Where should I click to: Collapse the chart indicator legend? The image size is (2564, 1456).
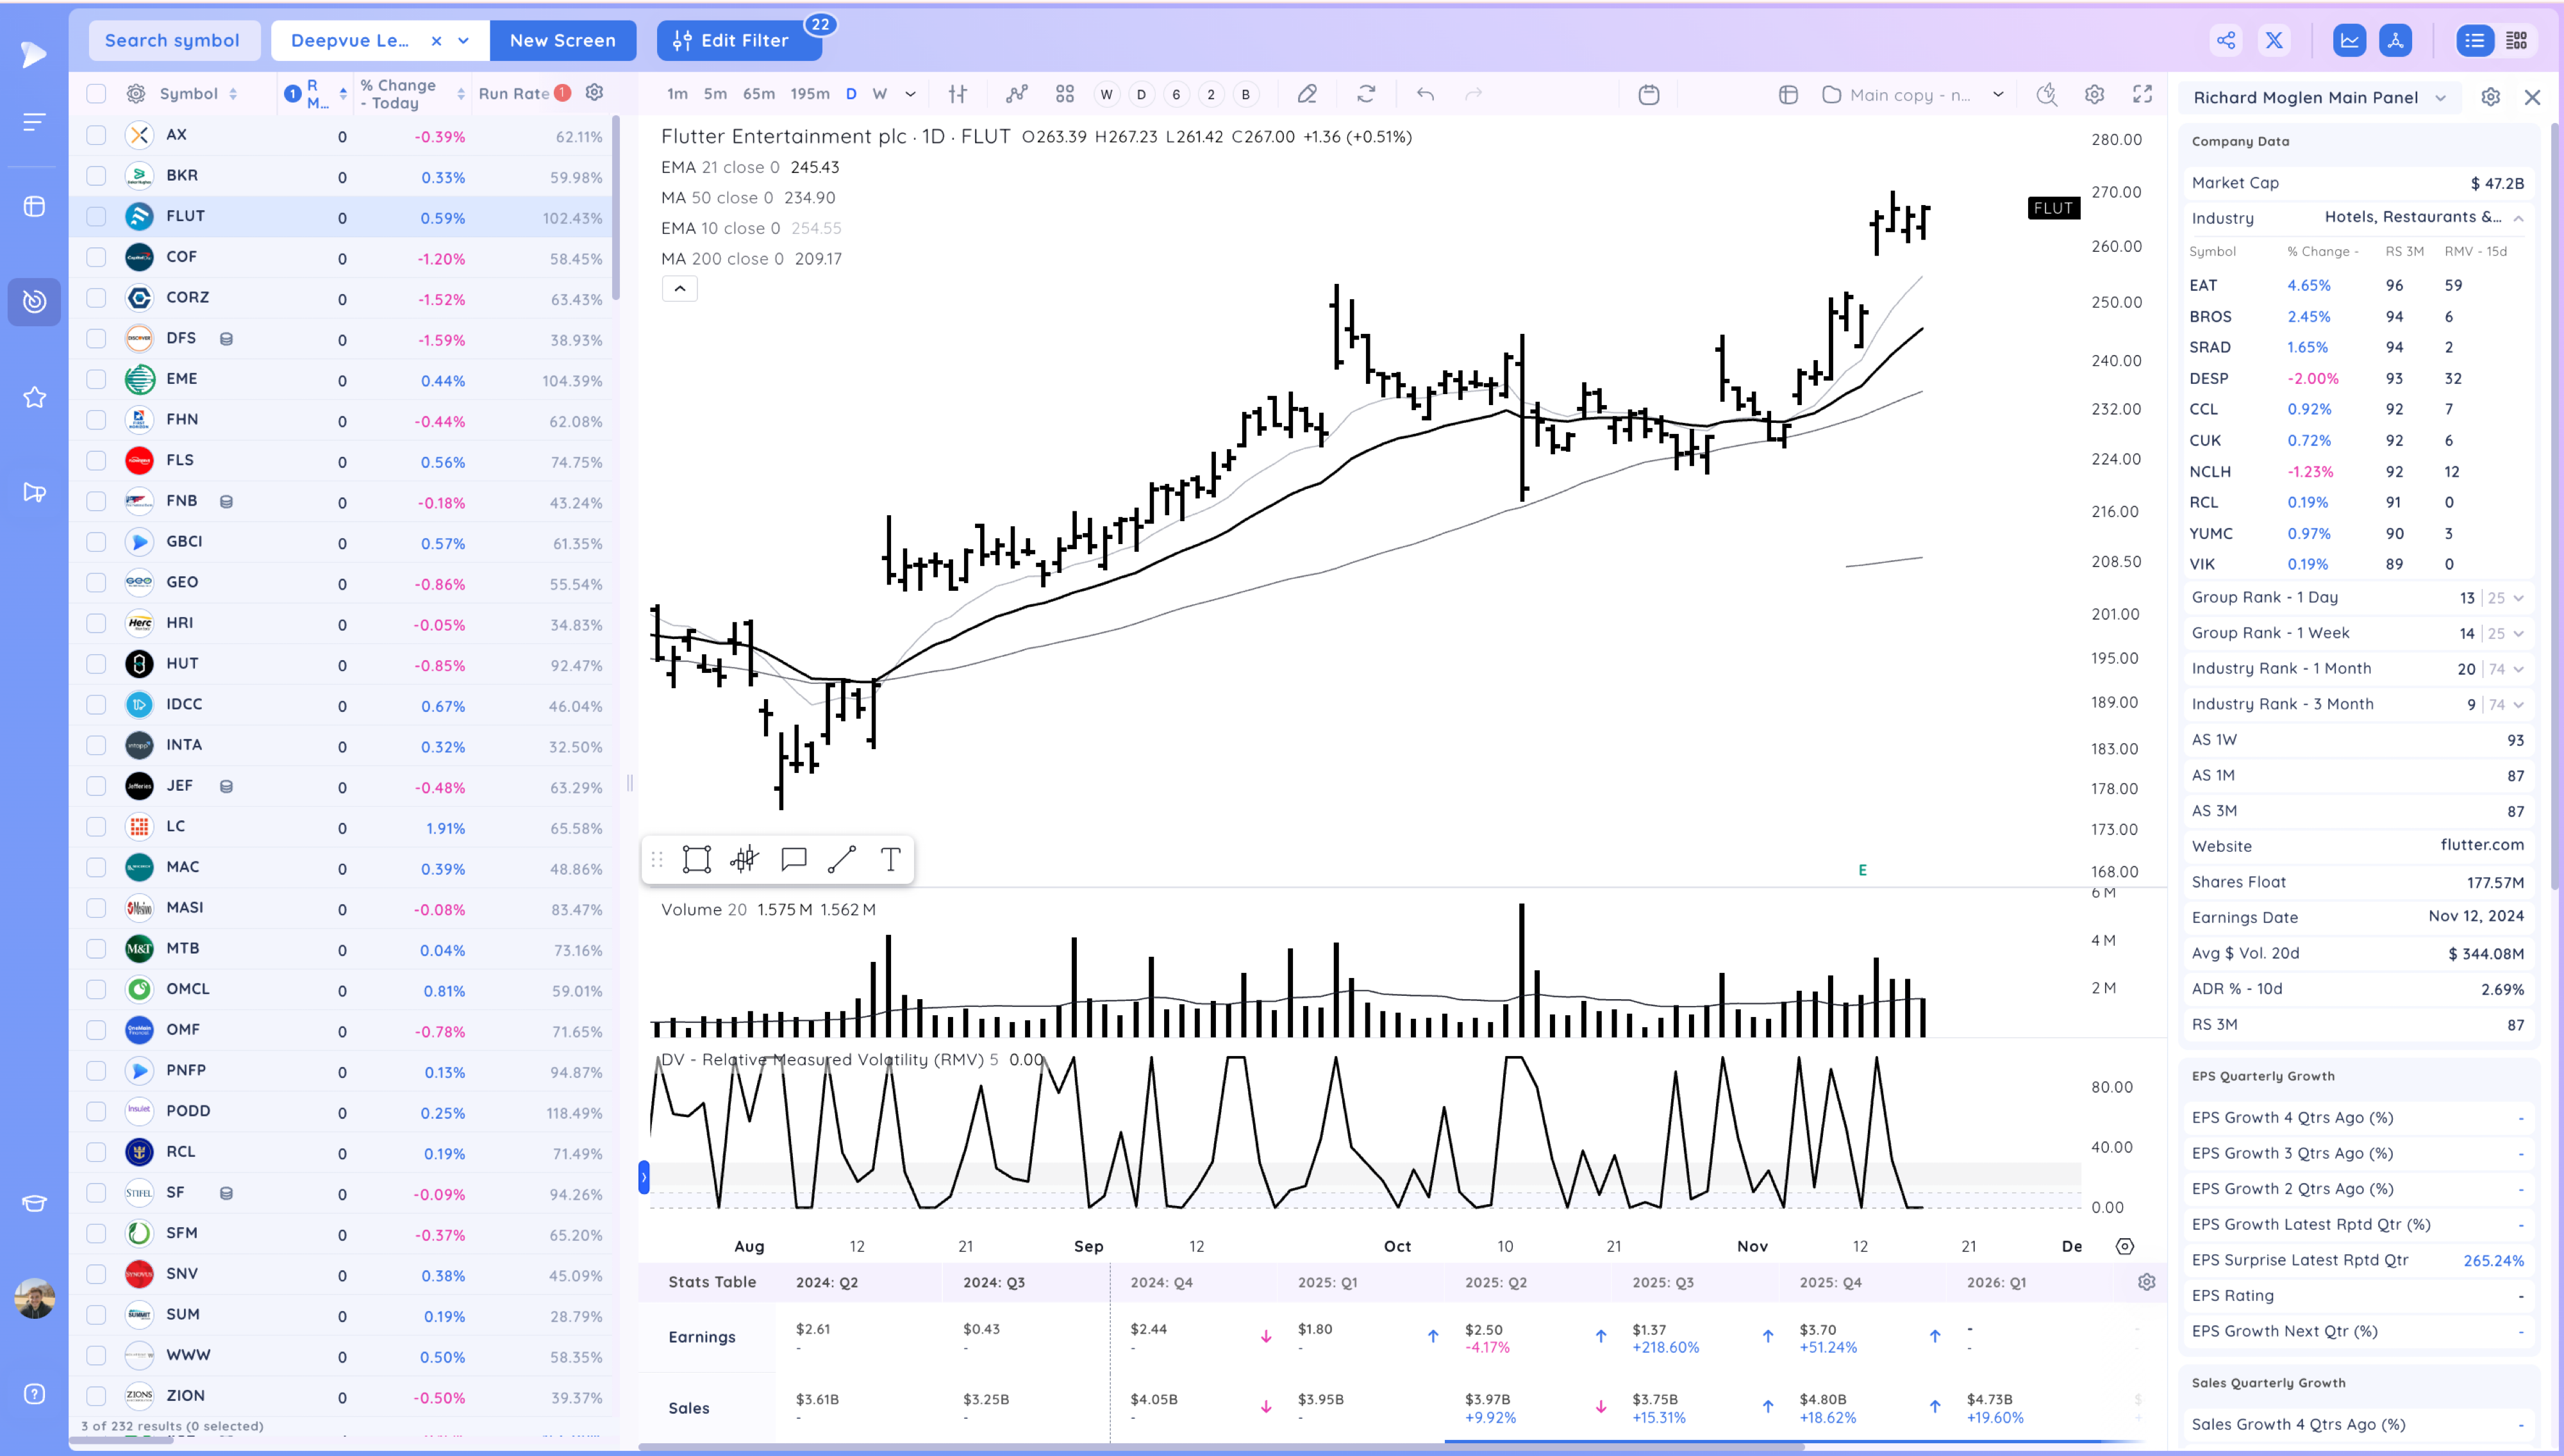pyautogui.click(x=679, y=289)
